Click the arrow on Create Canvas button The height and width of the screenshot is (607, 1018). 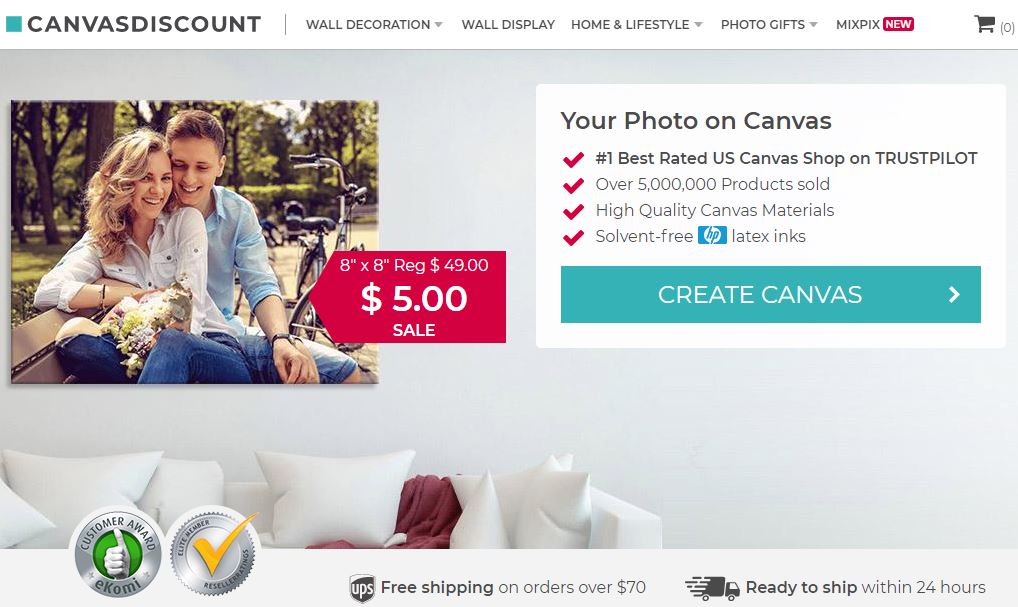click(x=954, y=295)
